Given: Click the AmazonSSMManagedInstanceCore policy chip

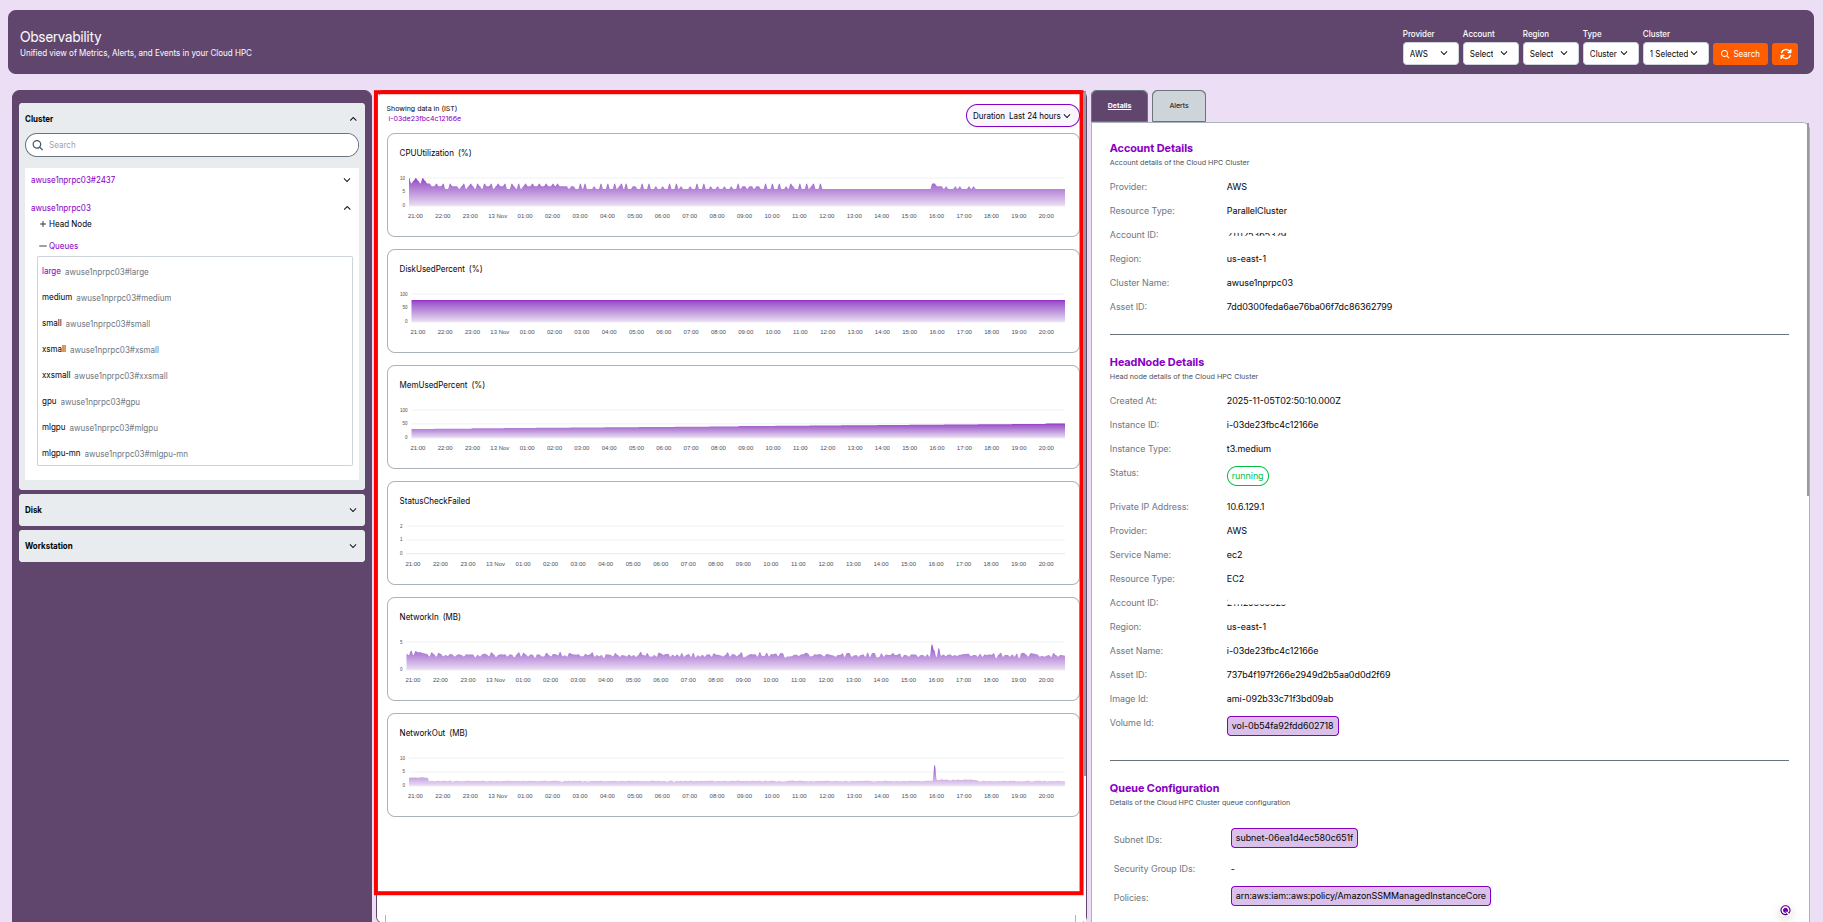Looking at the screenshot, I should pos(1361,896).
